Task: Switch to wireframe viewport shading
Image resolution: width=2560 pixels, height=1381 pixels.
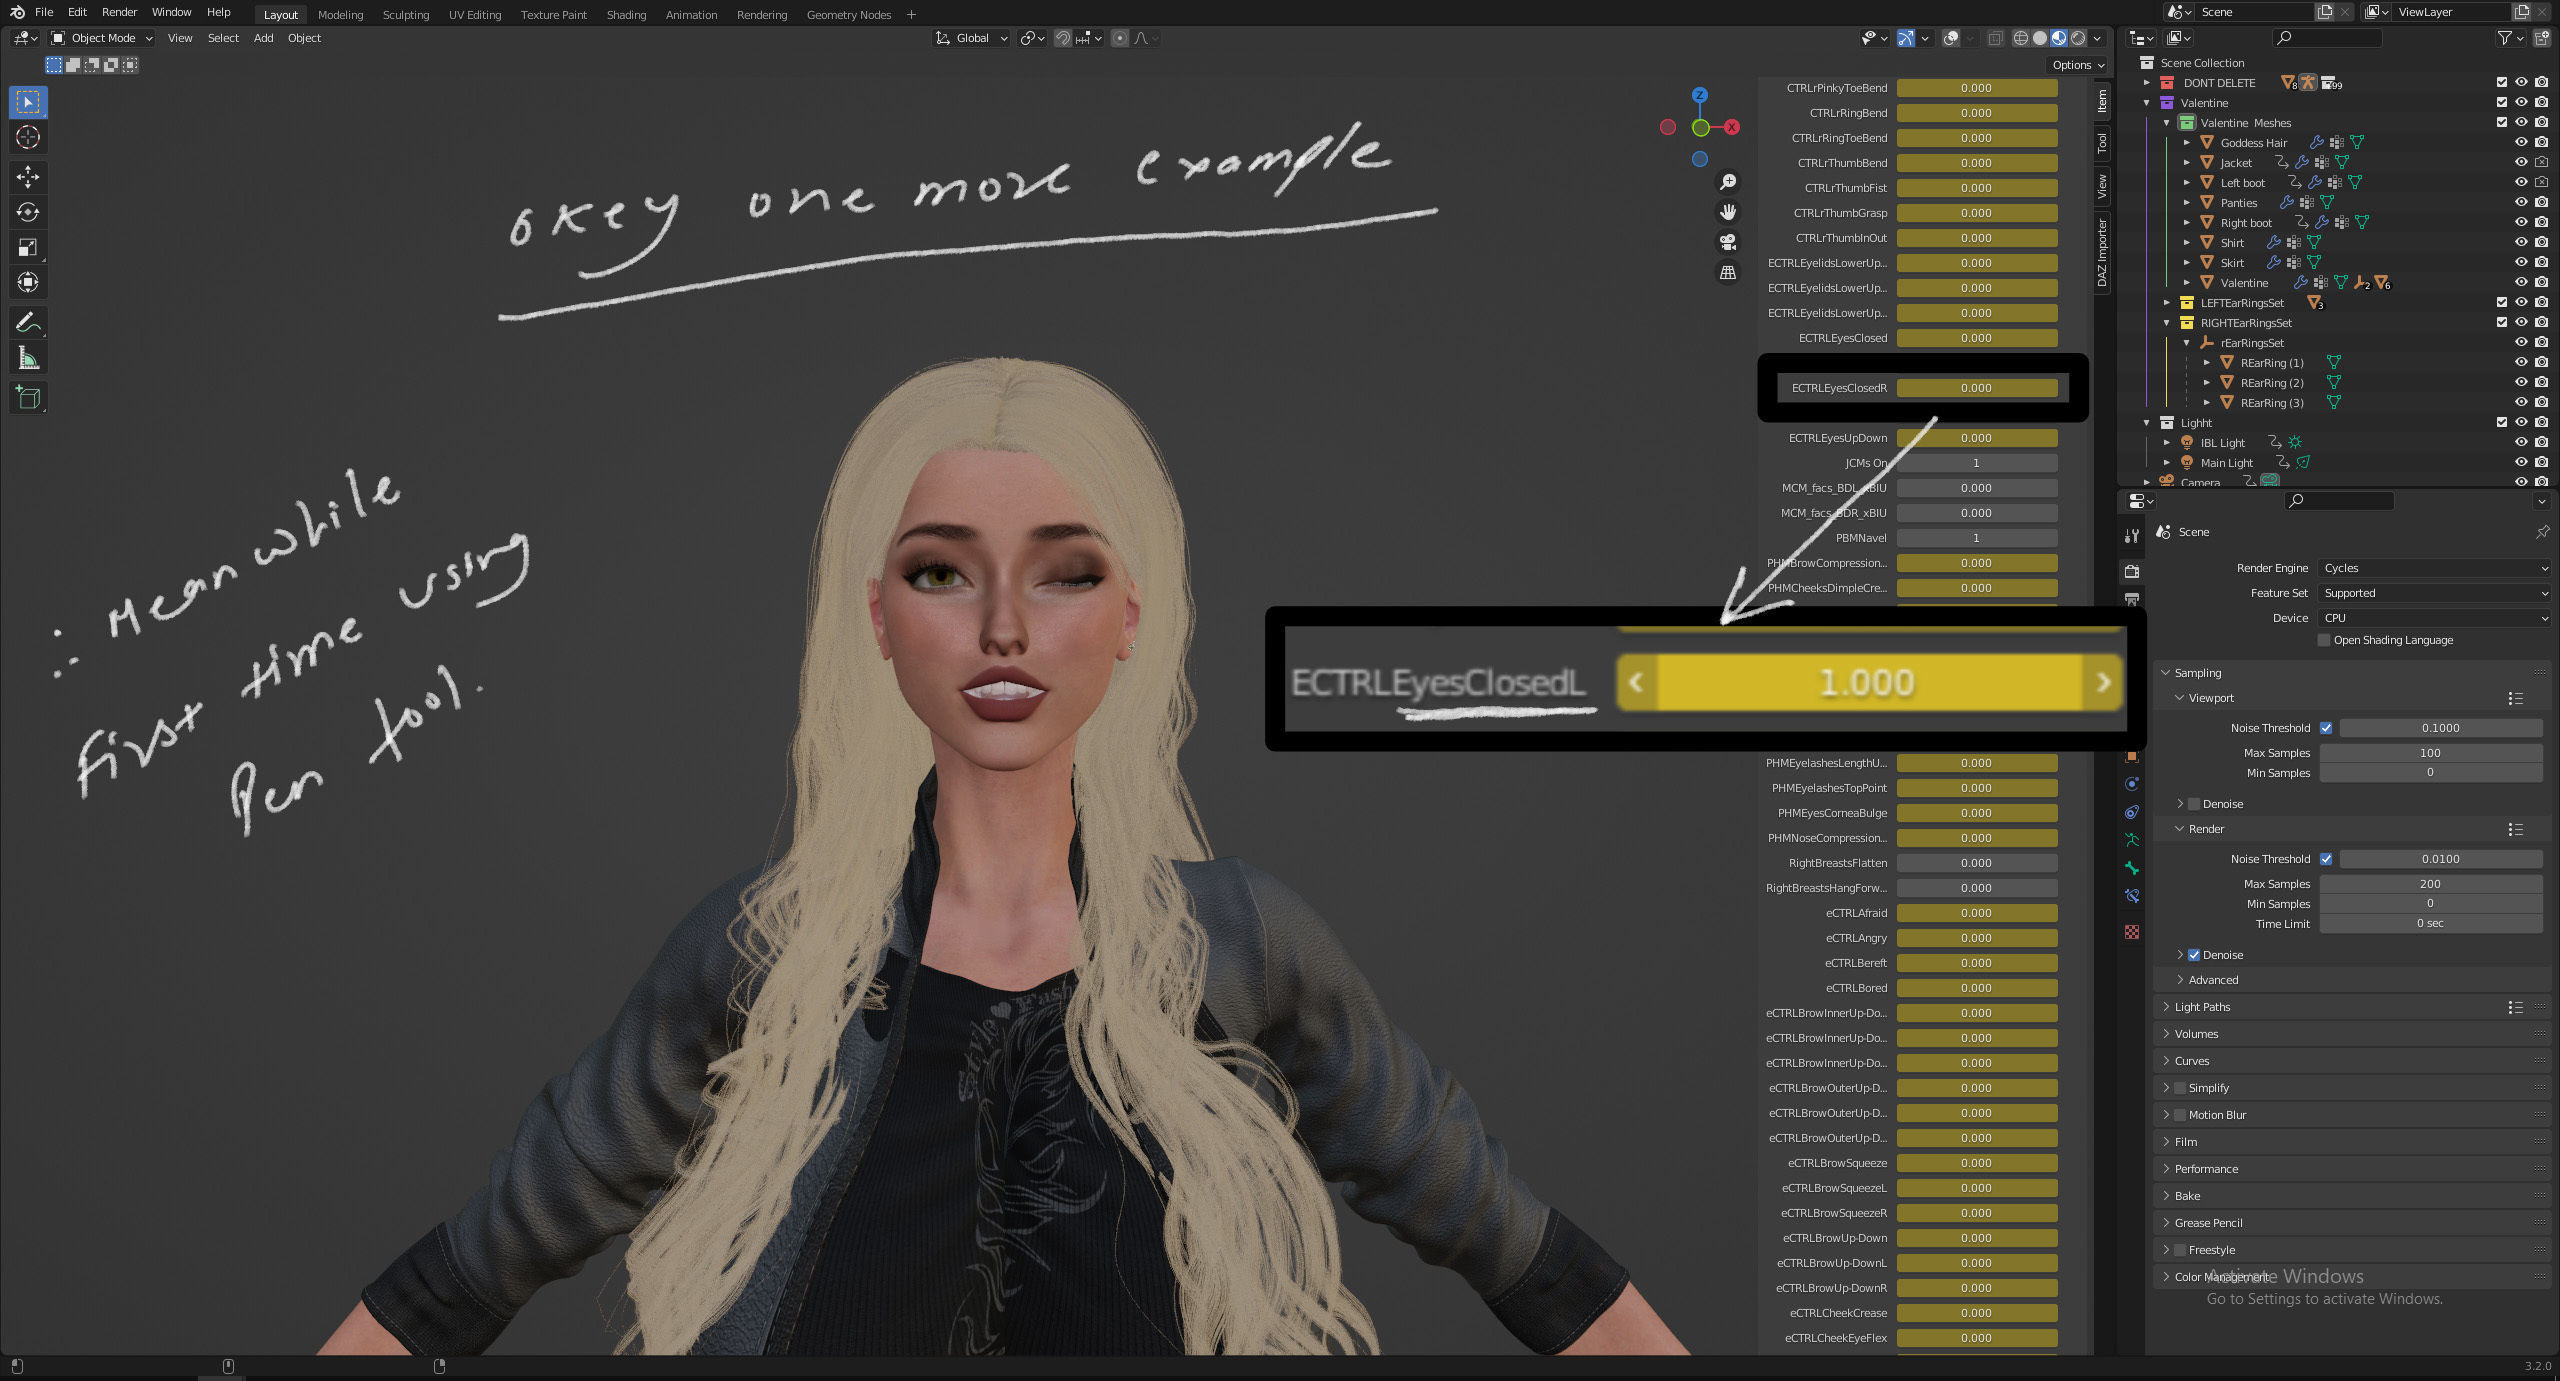Action: pyautogui.click(x=2021, y=38)
